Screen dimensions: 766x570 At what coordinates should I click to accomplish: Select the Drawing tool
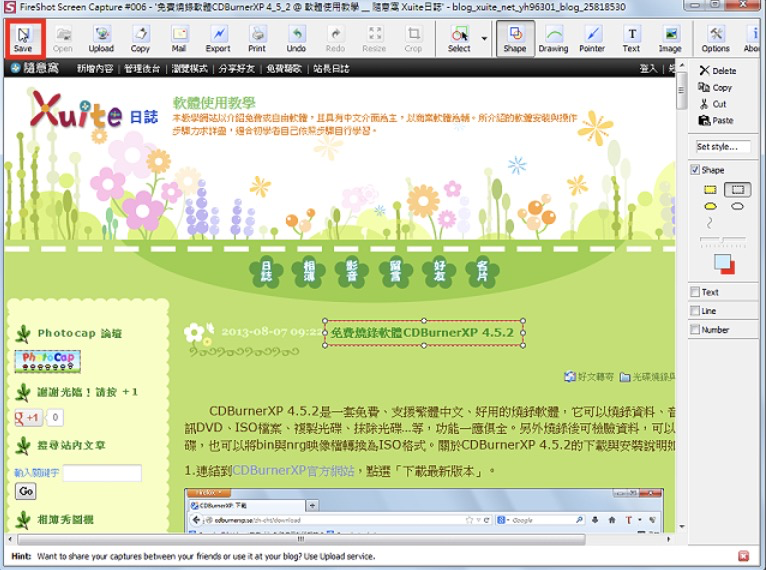tap(553, 39)
